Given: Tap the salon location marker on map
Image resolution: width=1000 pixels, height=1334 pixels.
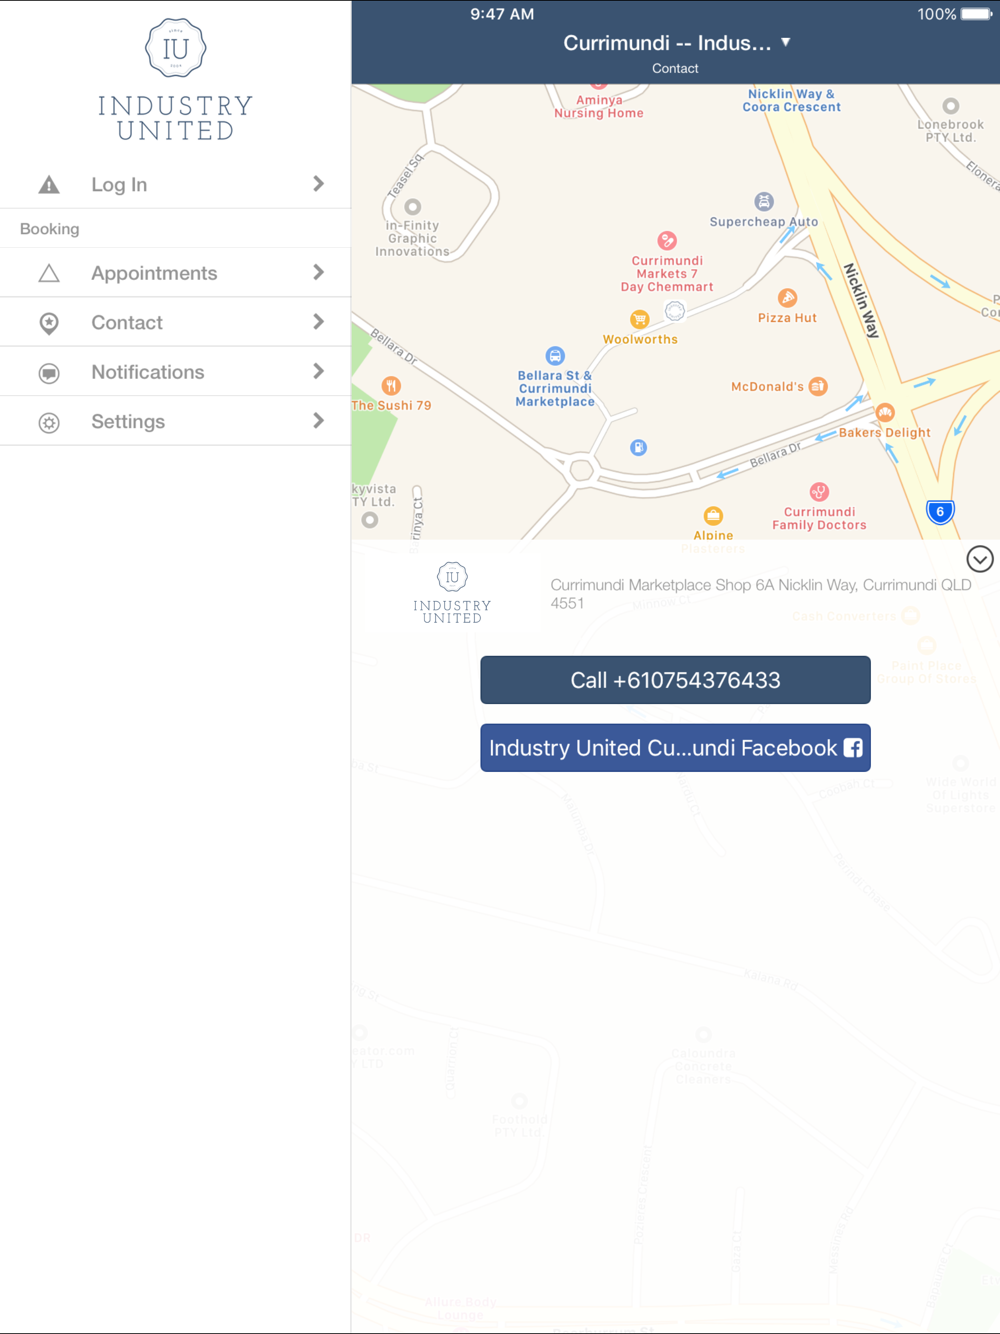Looking at the screenshot, I should [675, 311].
